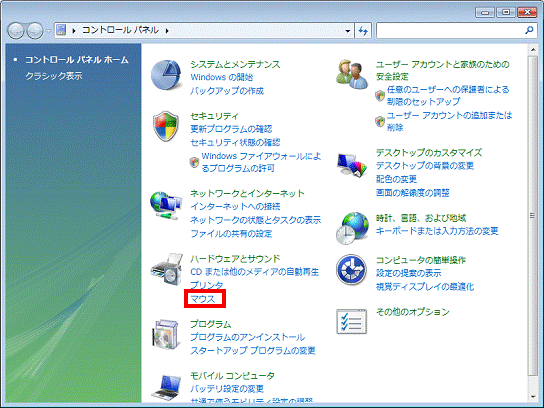Image resolution: width=544 pixels, height=408 pixels.
Task: Open the Programs disc box icon
Action: 167,334
